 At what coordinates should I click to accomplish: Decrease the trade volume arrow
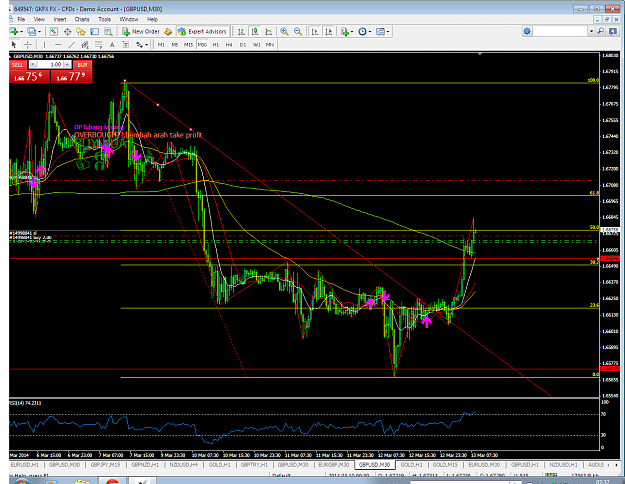[33, 65]
